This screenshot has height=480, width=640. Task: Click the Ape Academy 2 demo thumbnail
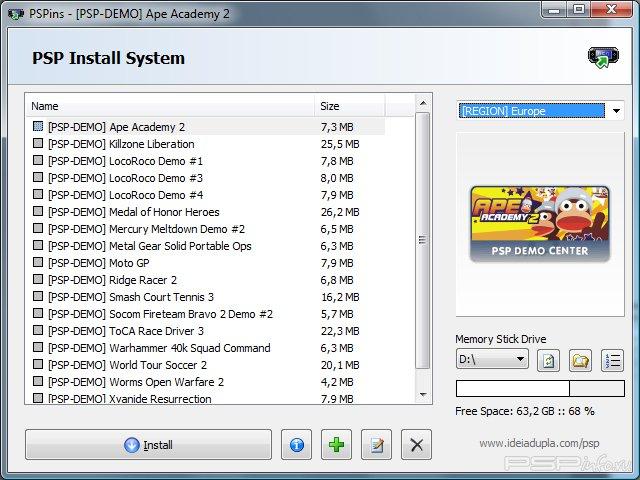pos(540,224)
